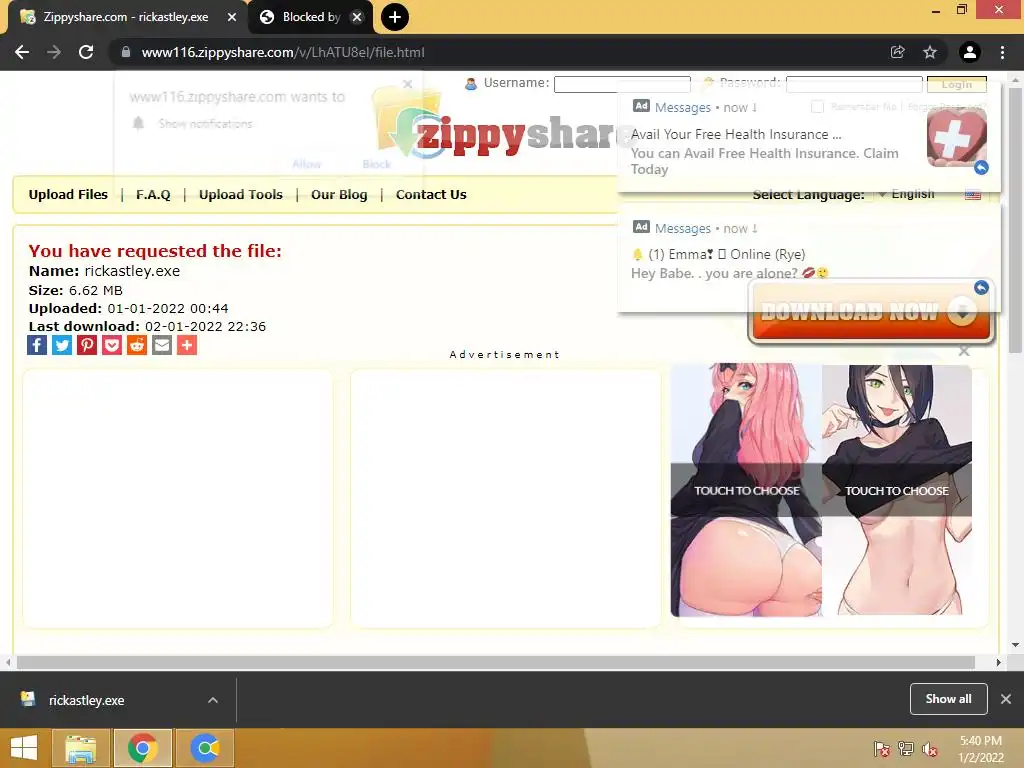Click the browser back arrow
1024x768 pixels.
(22, 52)
